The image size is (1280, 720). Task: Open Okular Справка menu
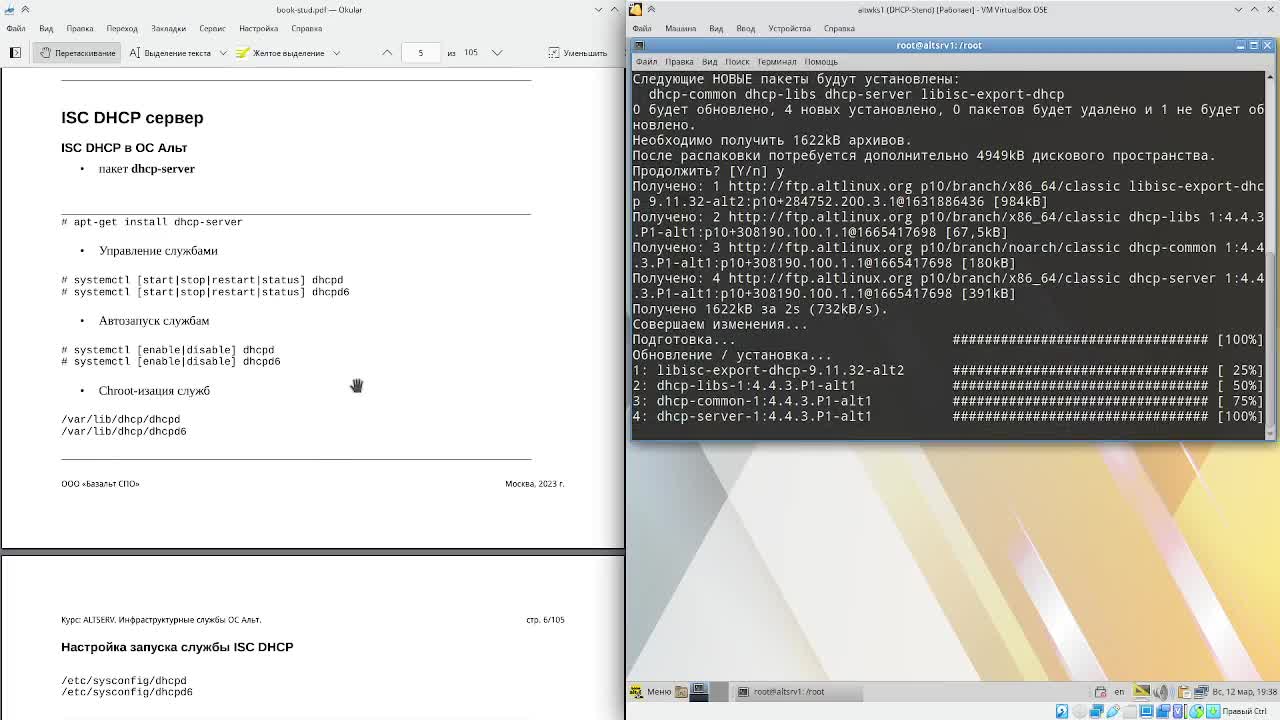click(307, 28)
